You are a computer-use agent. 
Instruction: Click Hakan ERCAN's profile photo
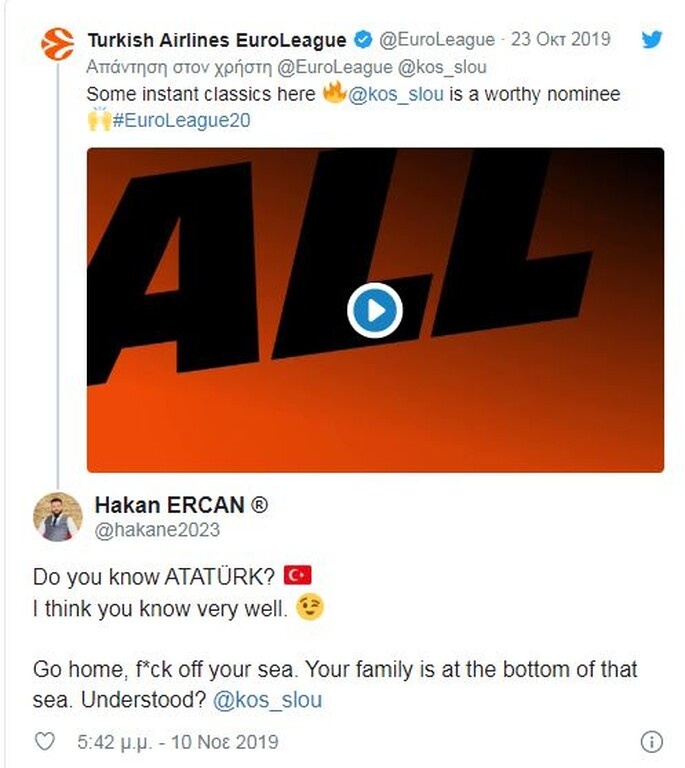pyautogui.click(x=57, y=517)
